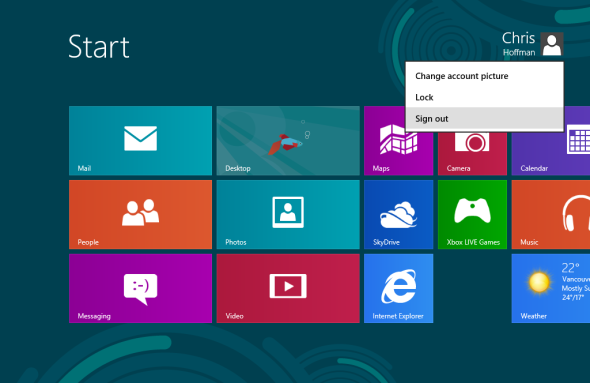Image resolution: width=590 pixels, height=383 pixels.
Task: Choose Lock from account menu
Action: tap(484, 97)
